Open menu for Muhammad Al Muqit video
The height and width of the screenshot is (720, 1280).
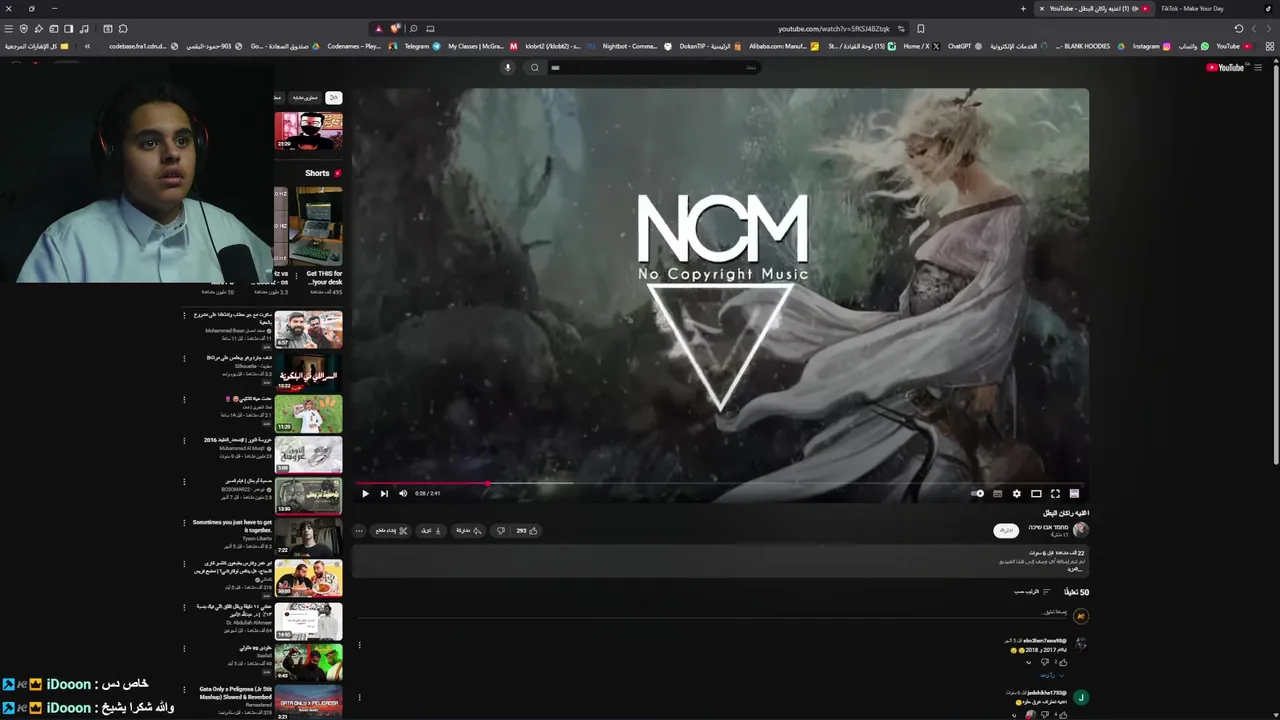(x=184, y=441)
